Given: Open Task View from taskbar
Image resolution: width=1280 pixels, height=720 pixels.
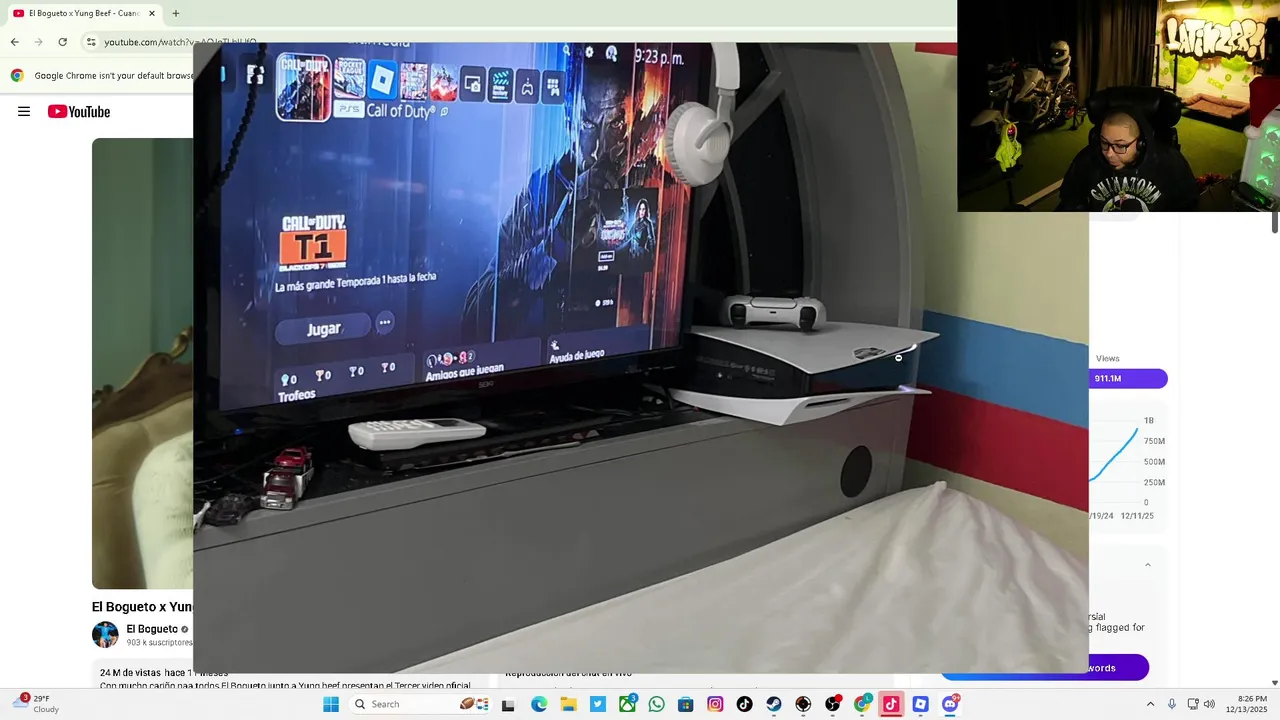Looking at the screenshot, I should click(508, 704).
